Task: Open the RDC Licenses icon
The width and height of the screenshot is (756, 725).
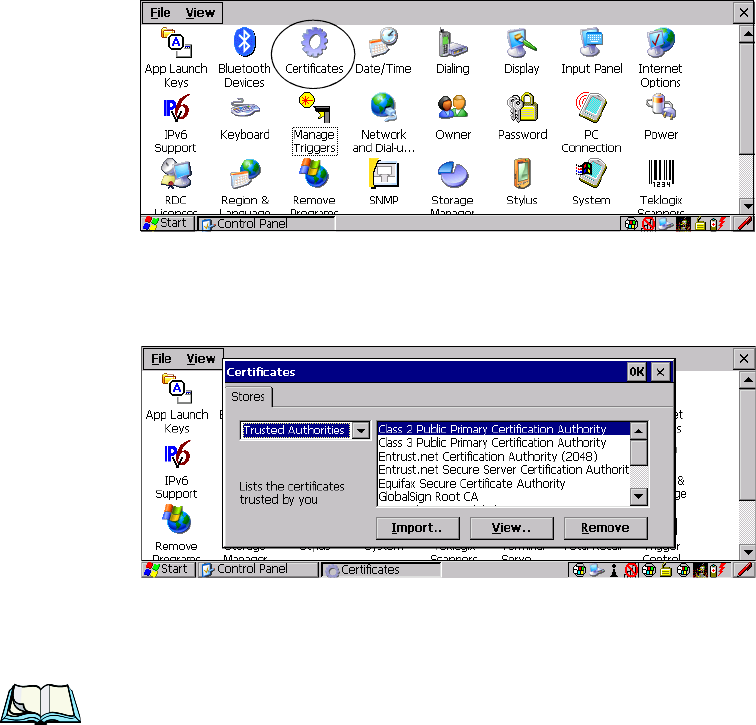Action: point(176,187)
